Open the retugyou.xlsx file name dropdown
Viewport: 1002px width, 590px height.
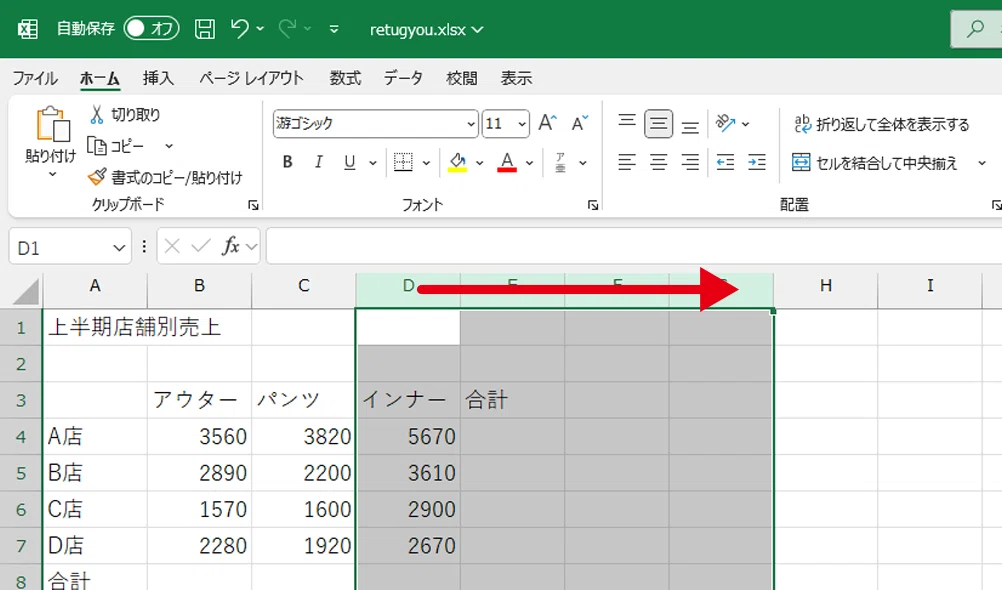(x=426, y=29)
